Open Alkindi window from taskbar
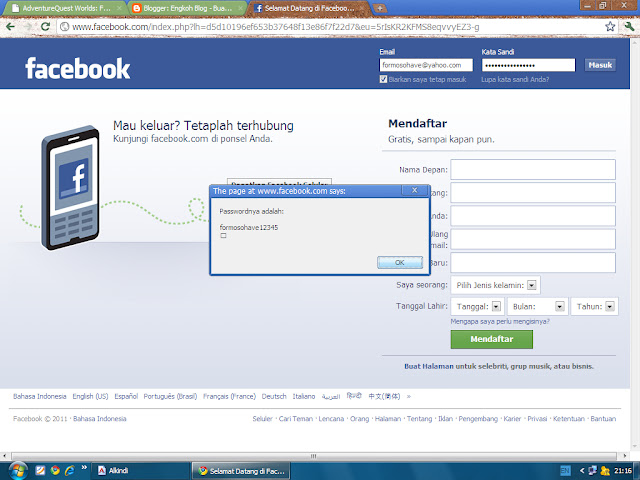Viewport: 640px width, 480px height. (140, 471)
